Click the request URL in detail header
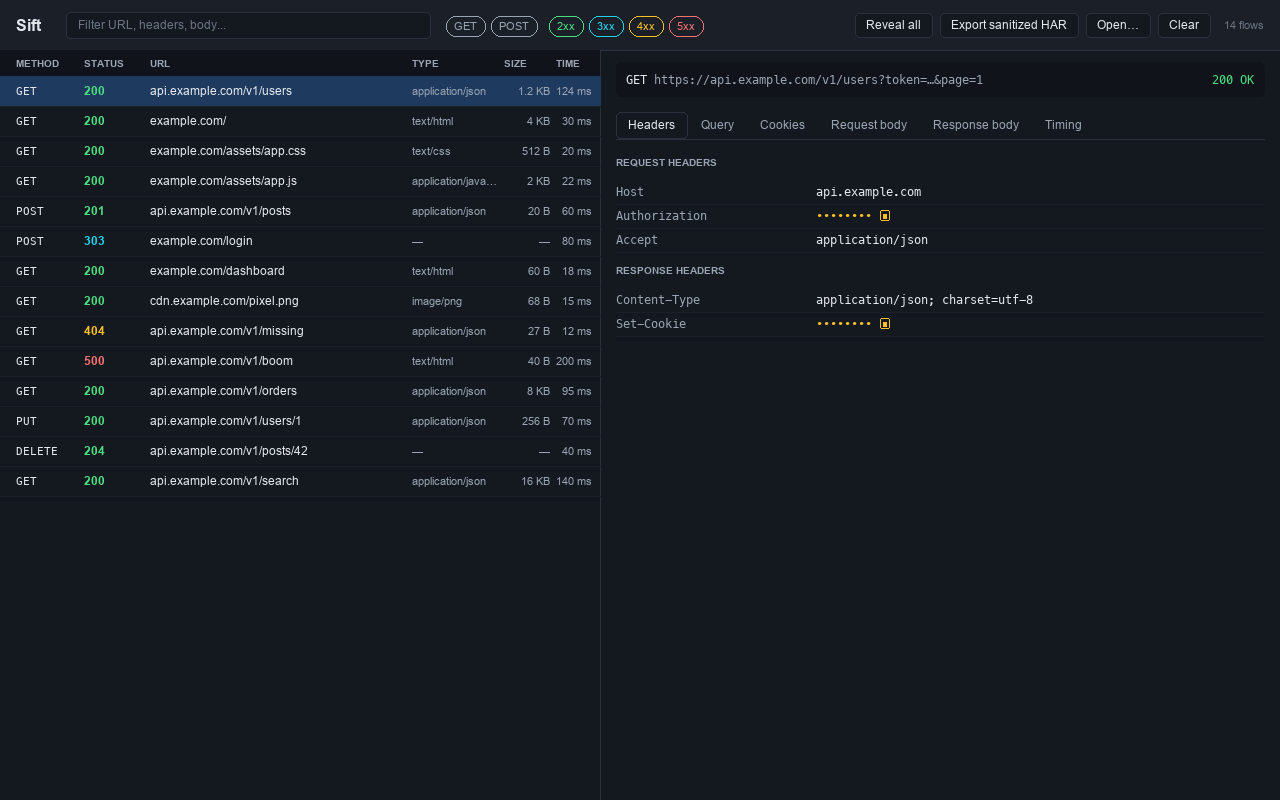 point(818,80)
